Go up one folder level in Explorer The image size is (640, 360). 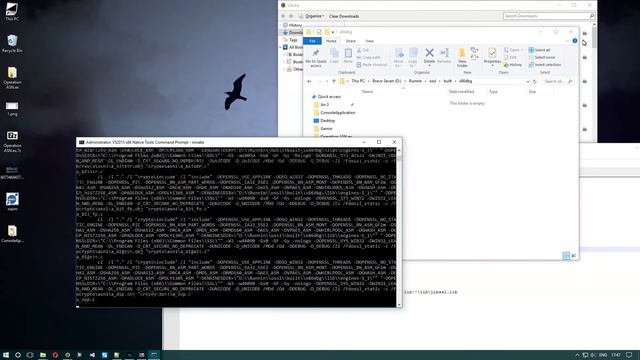coord(333,81)
